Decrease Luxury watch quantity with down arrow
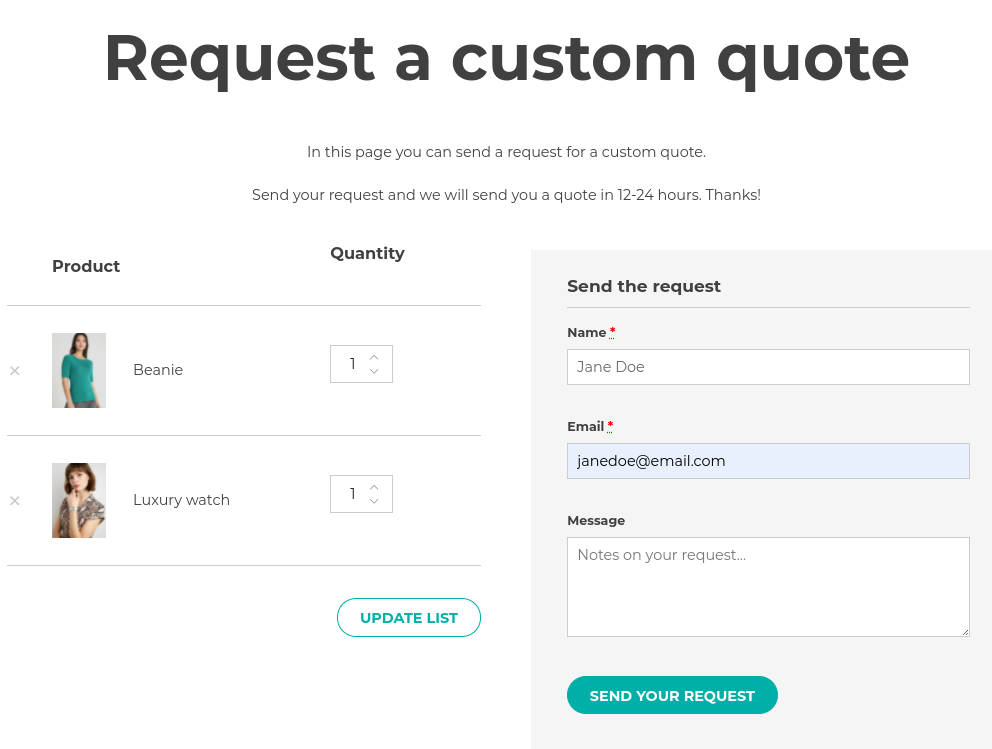The width and height of the screenshot is (992, 749). [374, 501]
